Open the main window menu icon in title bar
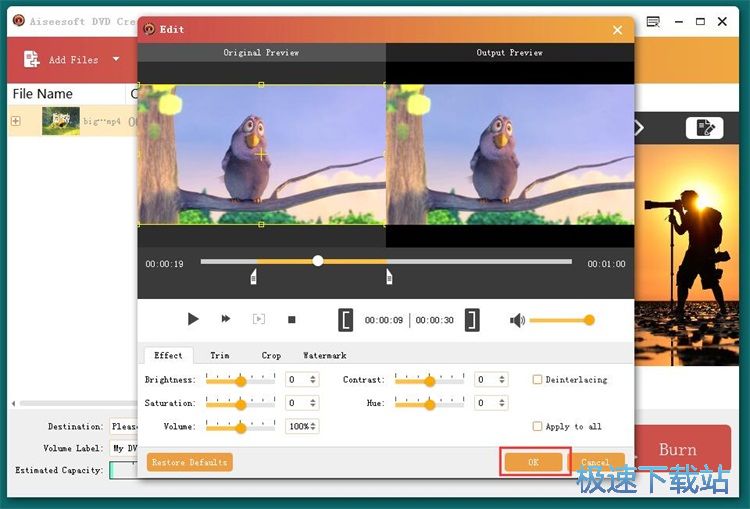The height and width of the screenshot is (509, 750). 653,22
